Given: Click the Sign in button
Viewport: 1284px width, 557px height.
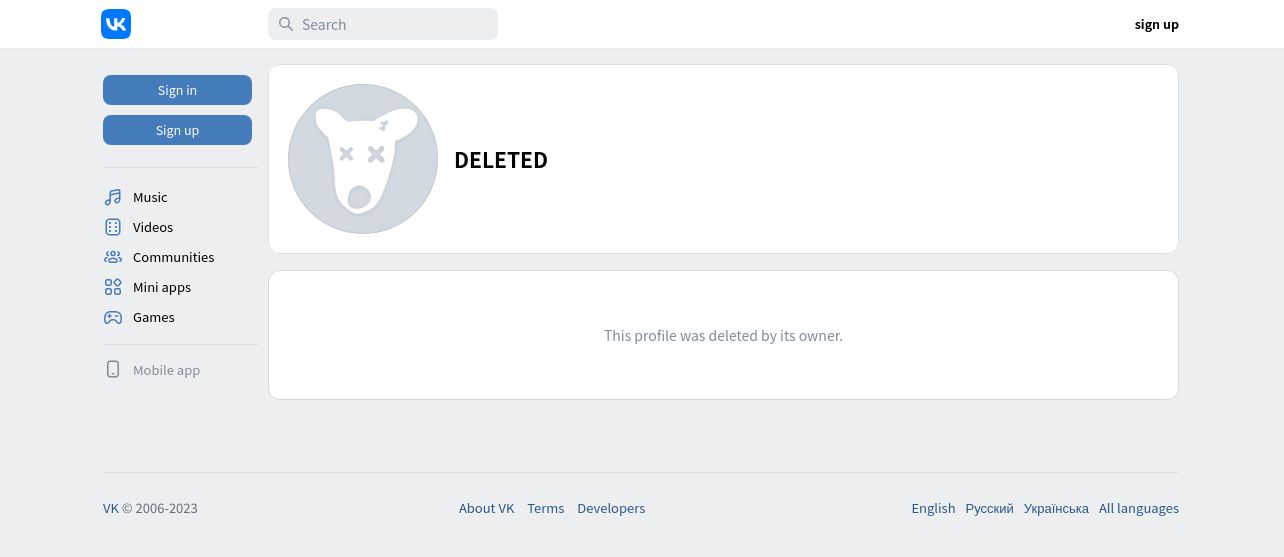Looking at the screenshot, I should tap(177, 90).
